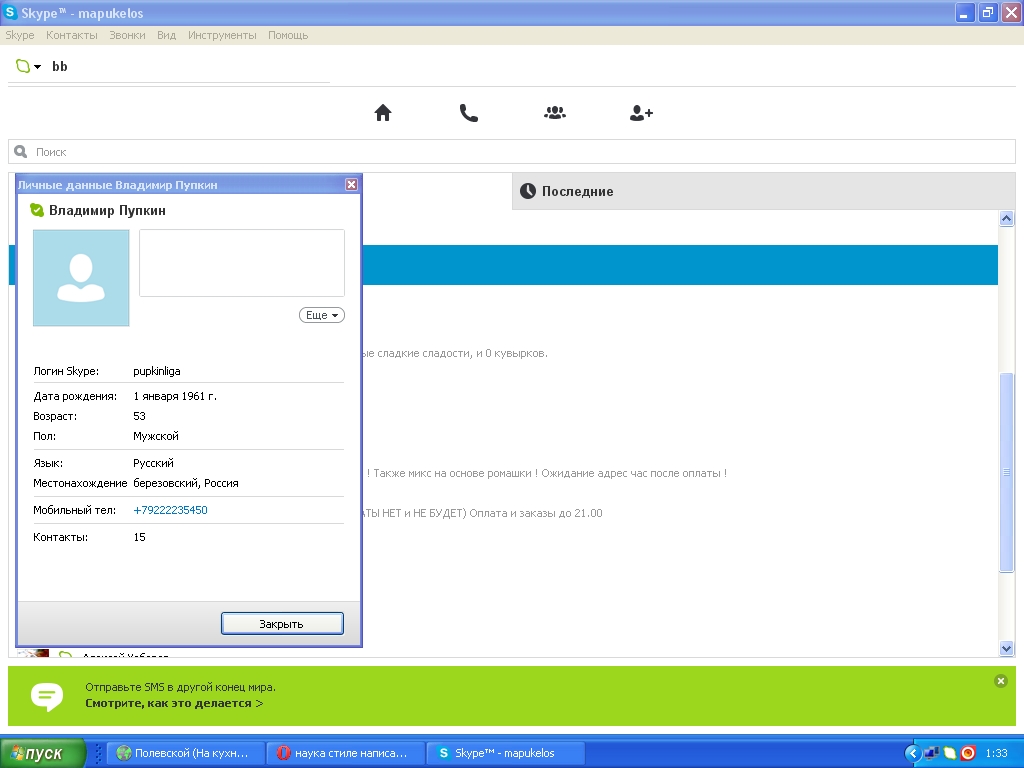Screen dimensions: 1024x768
Task: Switch to the Последние tab
Action: [x=763, y=191]
